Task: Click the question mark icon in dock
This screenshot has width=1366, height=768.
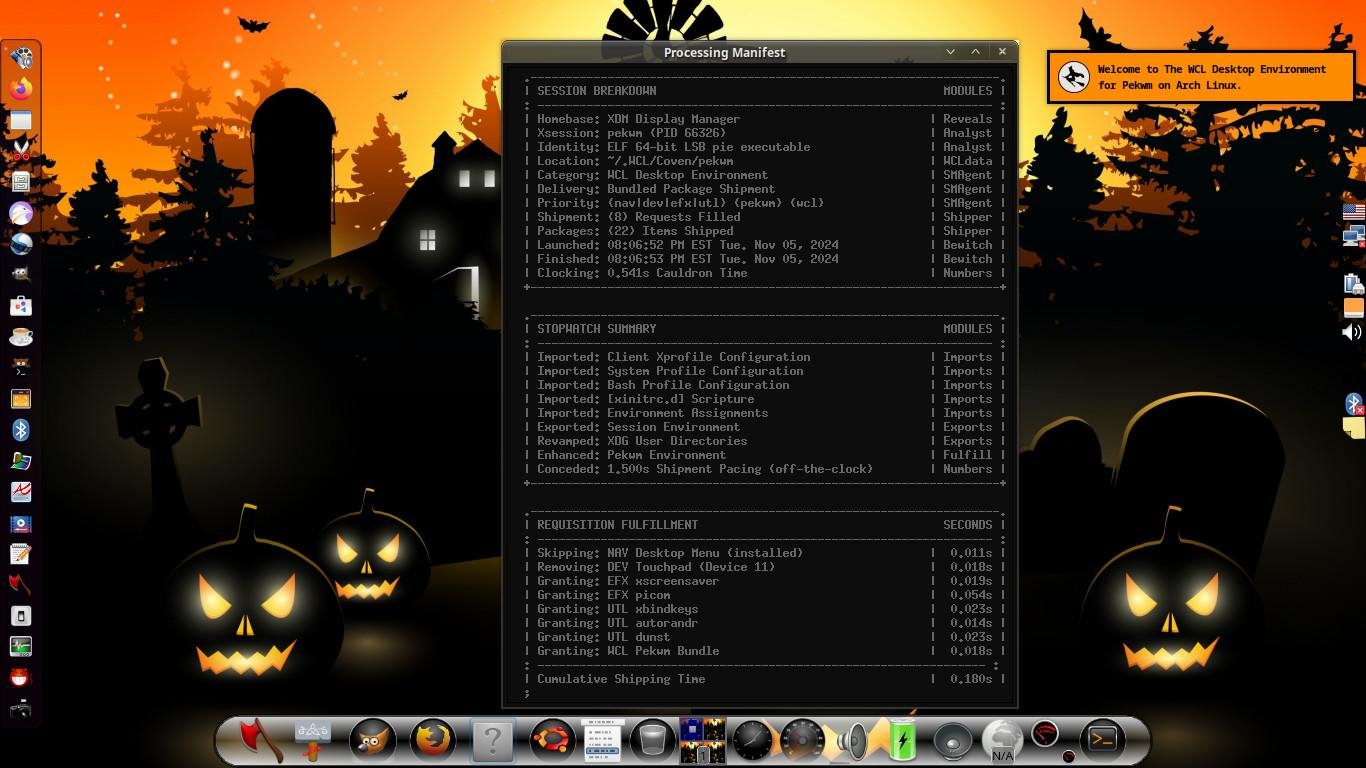Action: click(x=492, y=741)
